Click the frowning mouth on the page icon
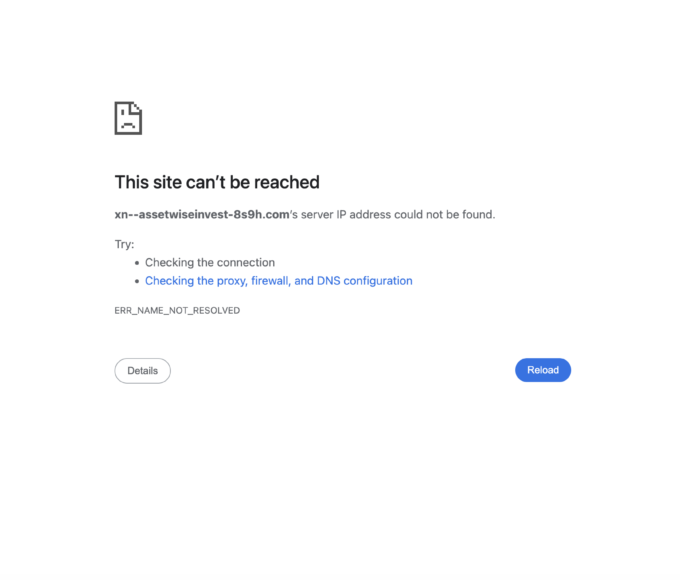 coord(128,125)
